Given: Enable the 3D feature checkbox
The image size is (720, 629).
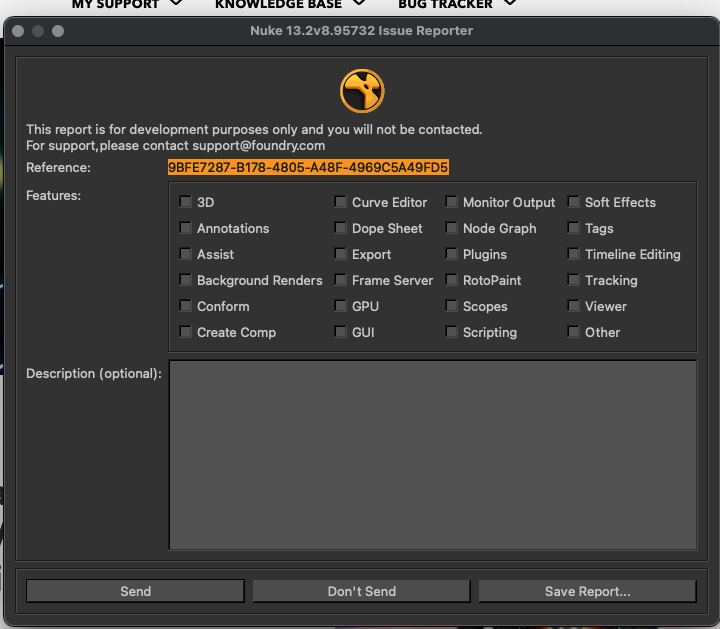Looking at the screenshot, I should 186,202.
